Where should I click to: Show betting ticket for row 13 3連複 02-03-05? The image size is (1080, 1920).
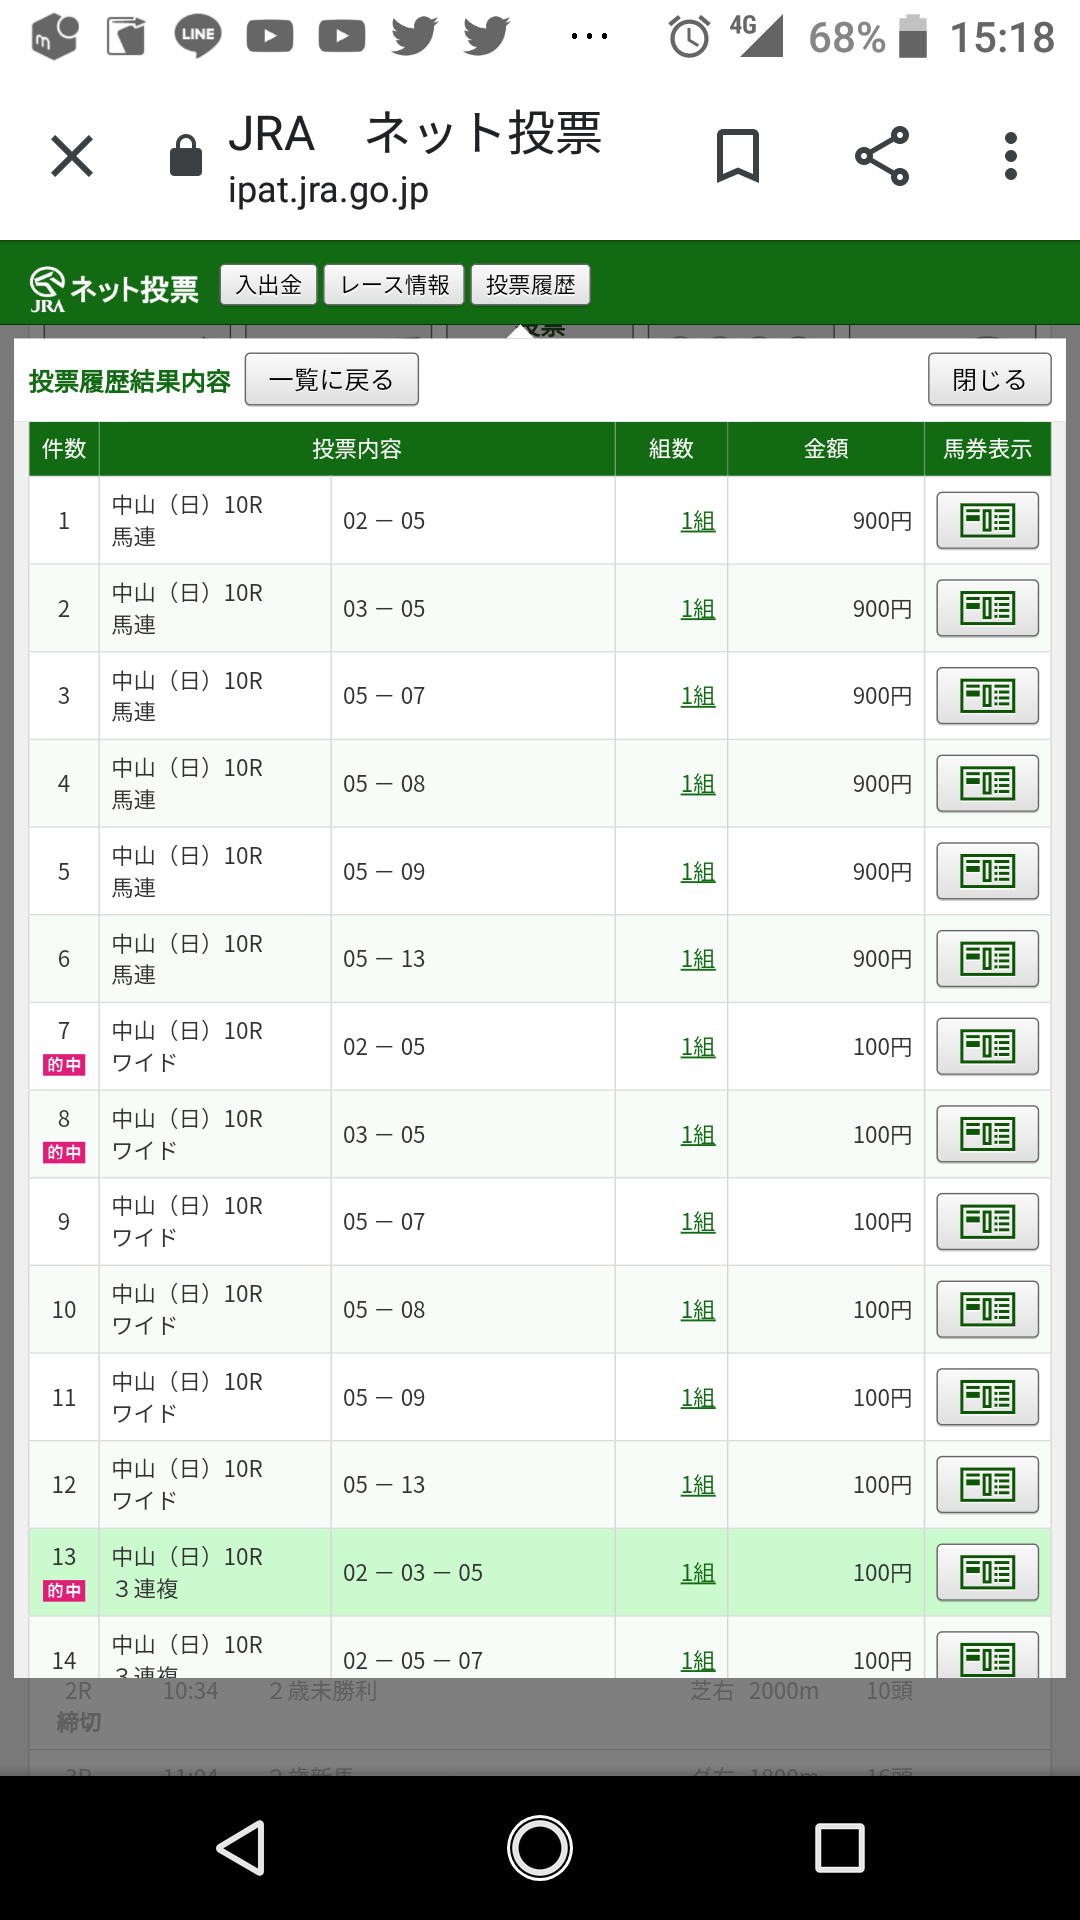[987, 1572]
